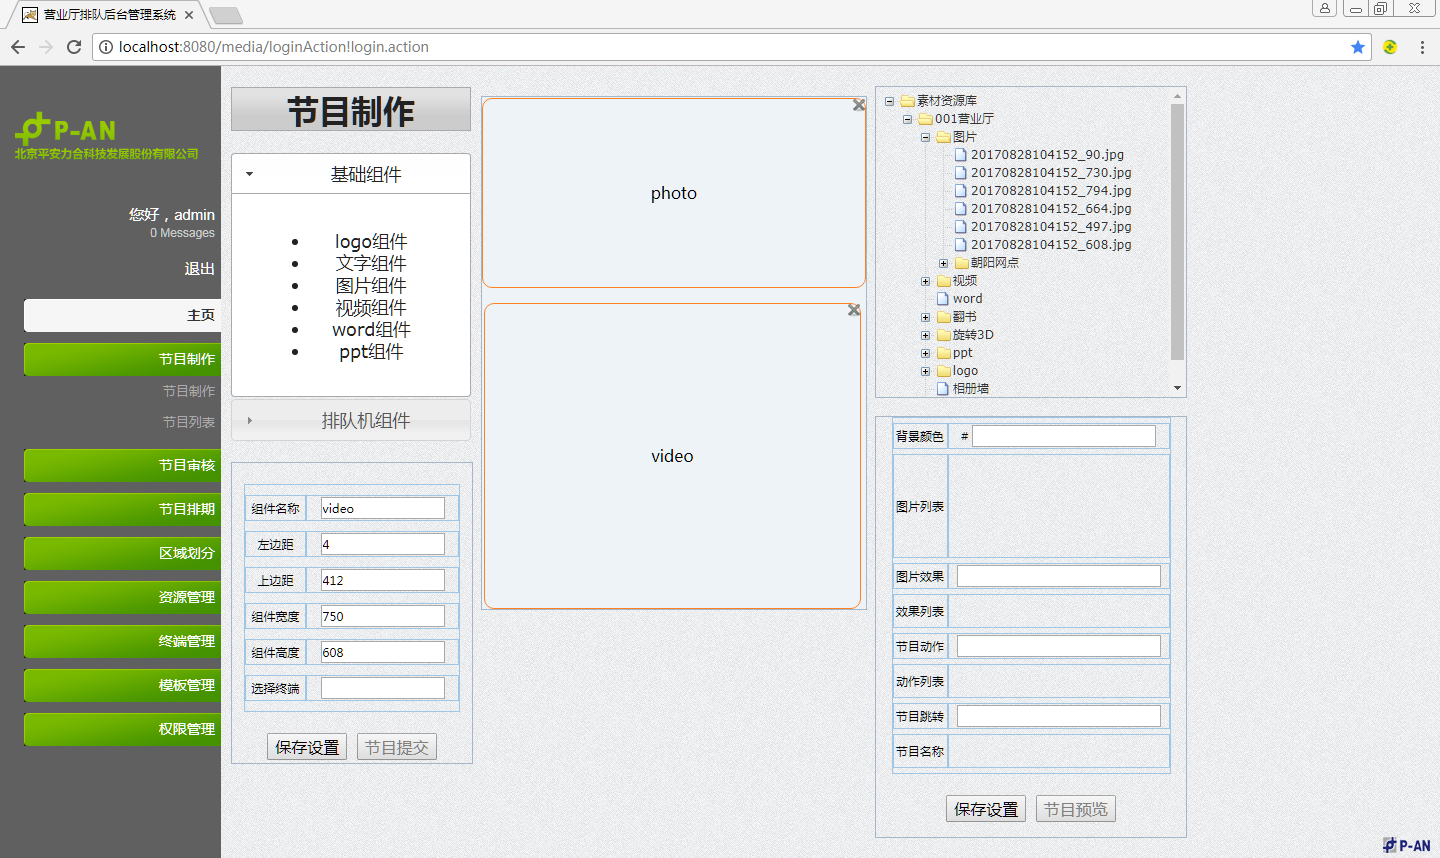This screenshot has width=1440, height=858.
Task: Add a logo组件 component
Action: pos(371,241)
